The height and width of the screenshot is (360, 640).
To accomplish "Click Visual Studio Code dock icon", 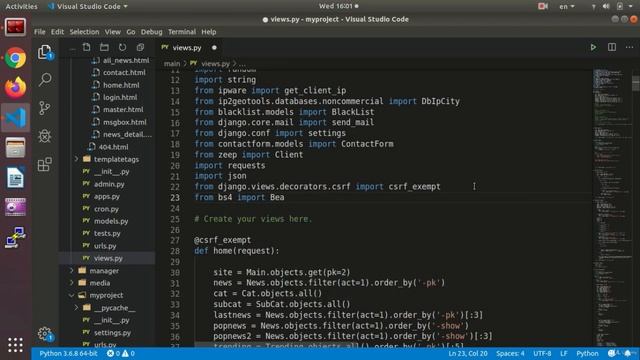I will (x=16, y=118).
